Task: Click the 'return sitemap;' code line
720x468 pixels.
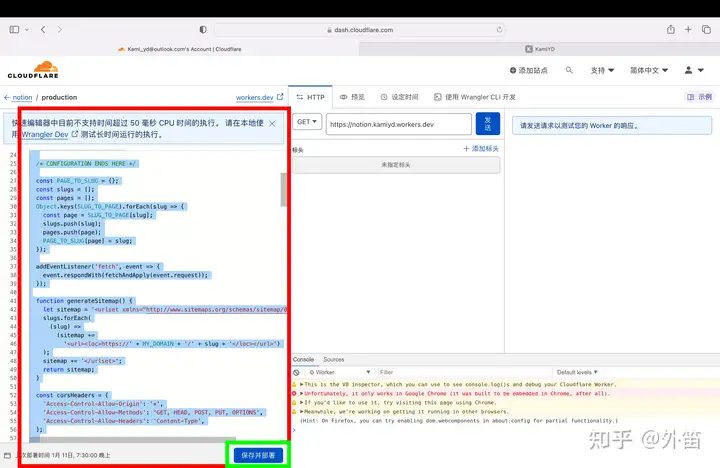Action: pyautogui.click(x=68, y=370)
